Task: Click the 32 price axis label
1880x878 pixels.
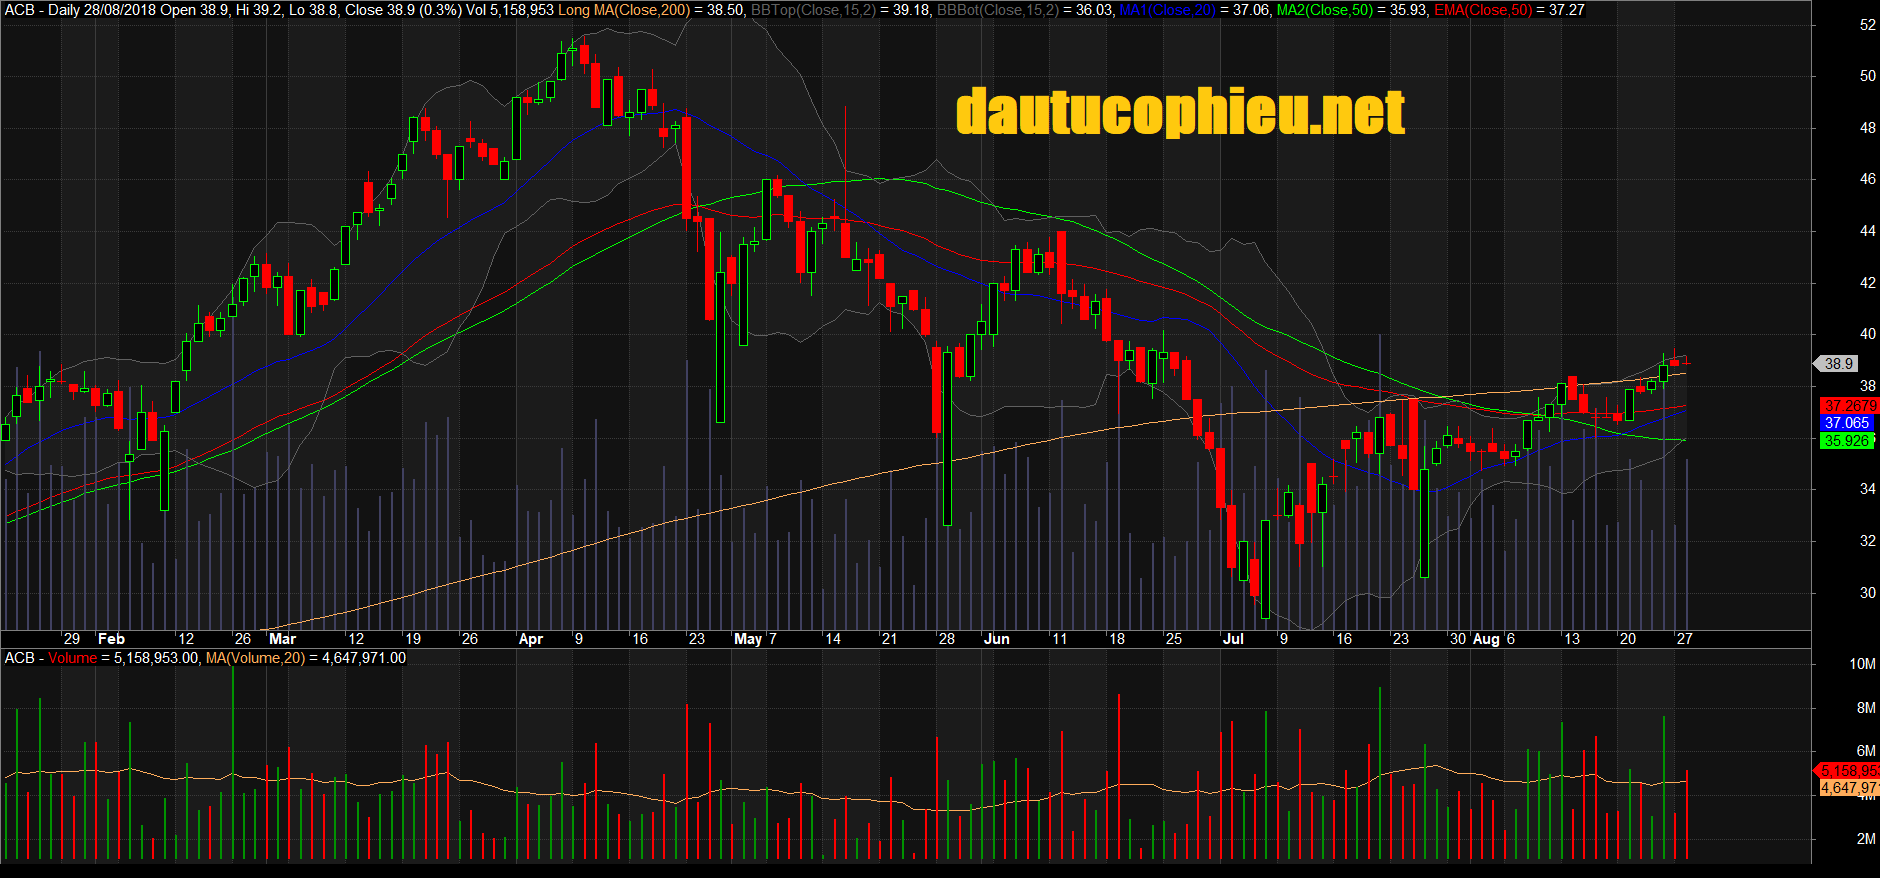Action: pos(1867,541)
